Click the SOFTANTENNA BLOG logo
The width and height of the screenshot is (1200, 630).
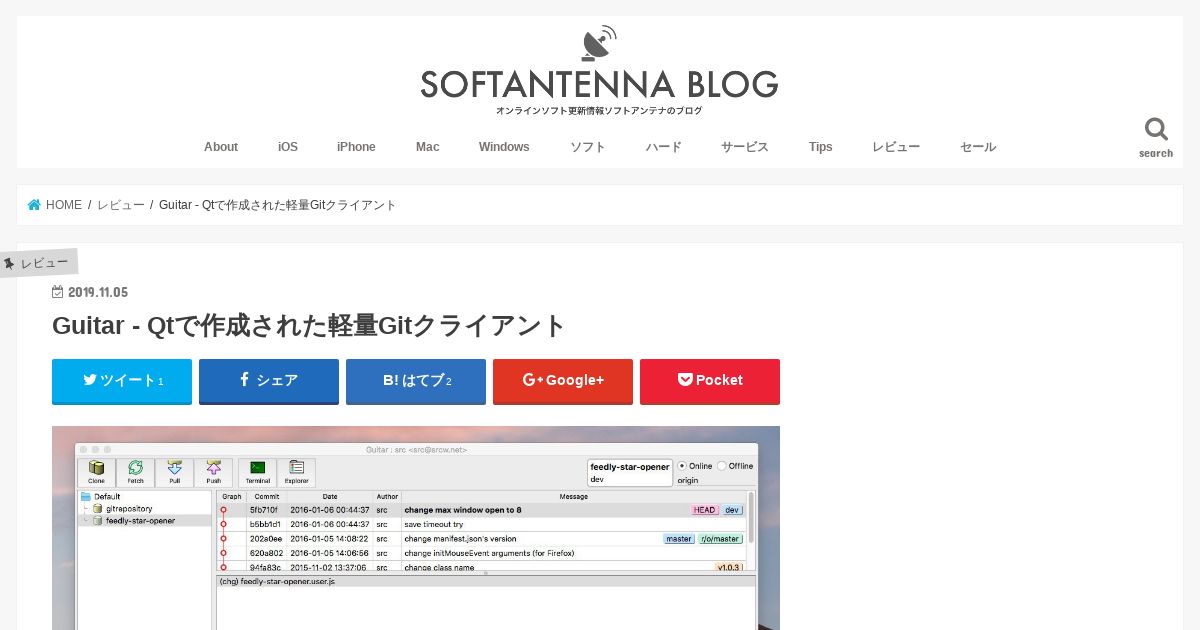click(x=599, y=71)
